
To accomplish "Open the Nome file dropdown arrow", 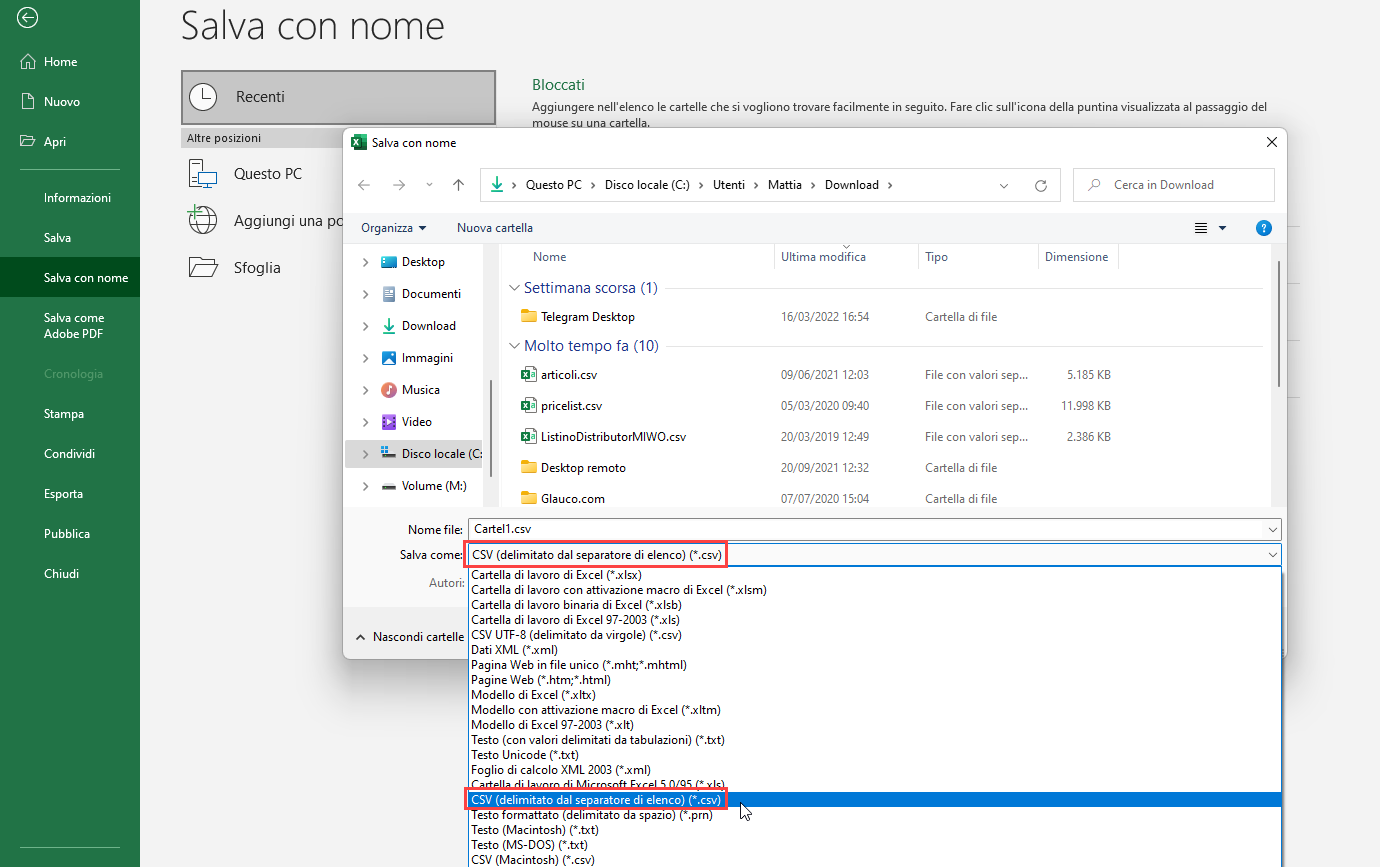I will tap(1272, 529).
